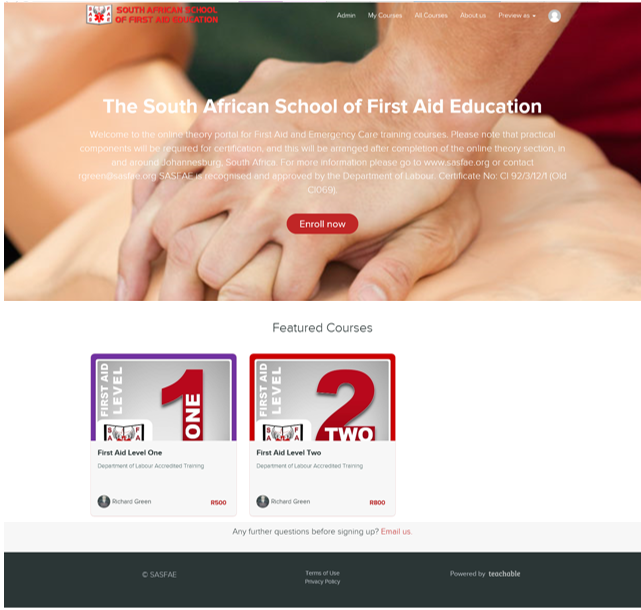
Task: Click the Email us link
Action: (x=396, y=532)
